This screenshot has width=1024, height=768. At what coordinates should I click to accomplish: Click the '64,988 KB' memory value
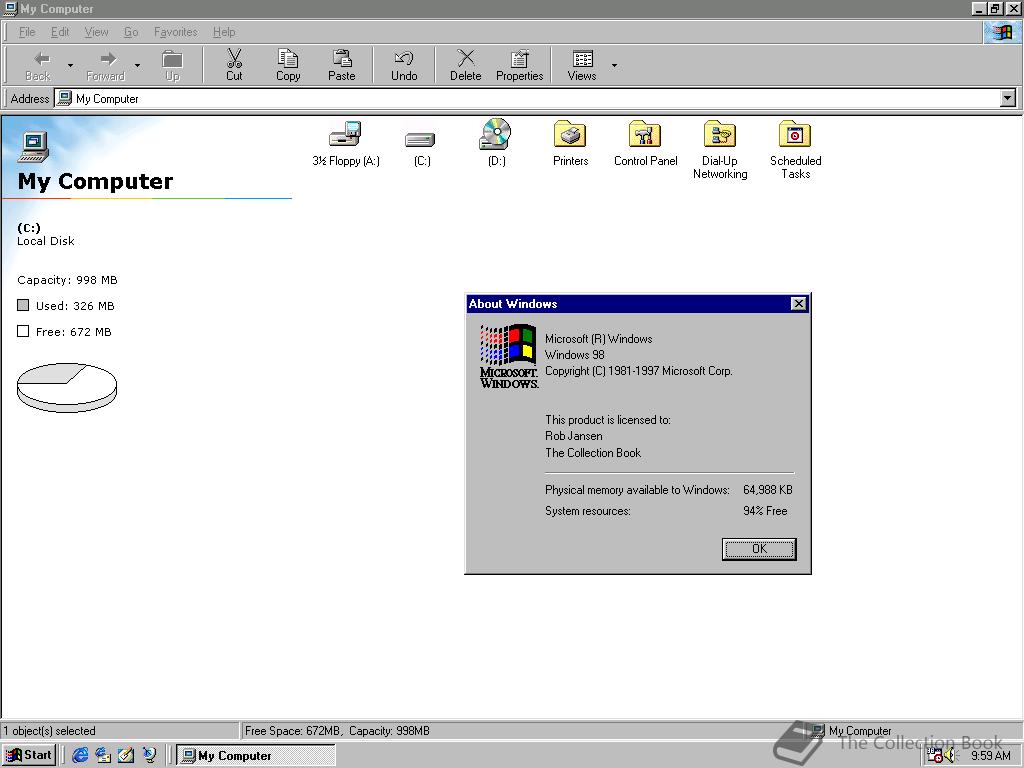tap(767, 490)
